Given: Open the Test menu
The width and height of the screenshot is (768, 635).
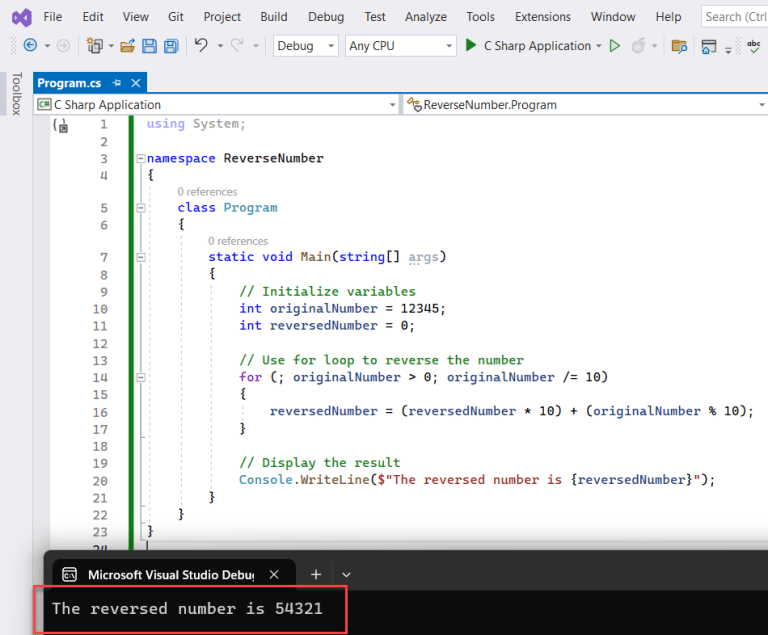Looking at the screenshot, I should [x=375, y=17].
